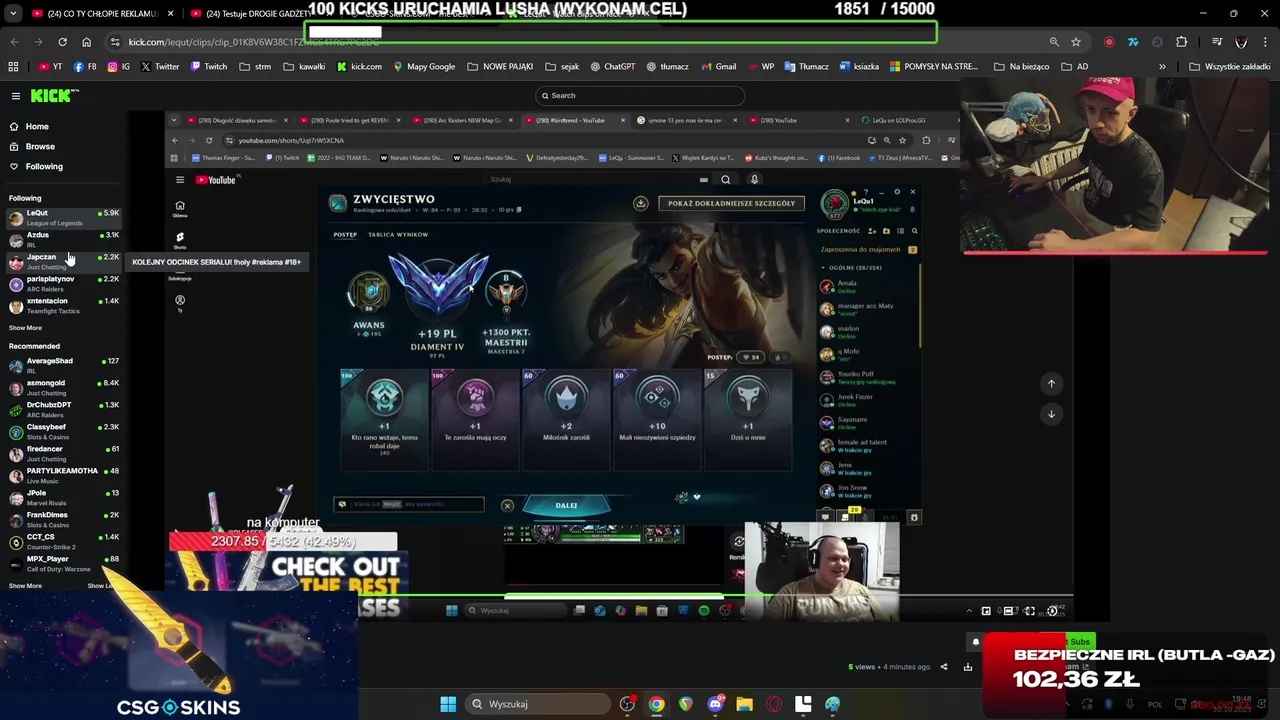Open FrankDimes recommended channel
The width and height of the screenshot is (1280, 720).
pyautogui.click(x=64, y=520)
